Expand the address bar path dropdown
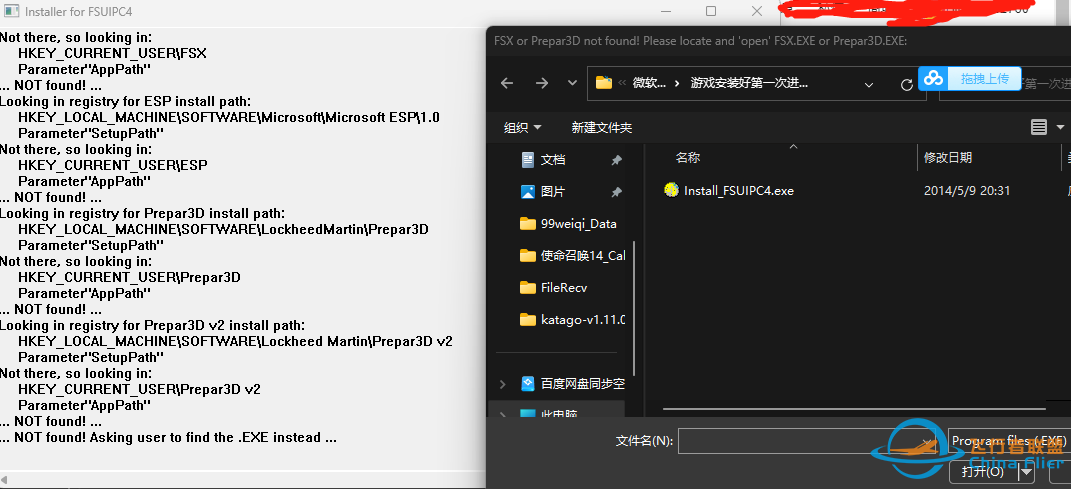1071x489 pixels. pos(869,85)
